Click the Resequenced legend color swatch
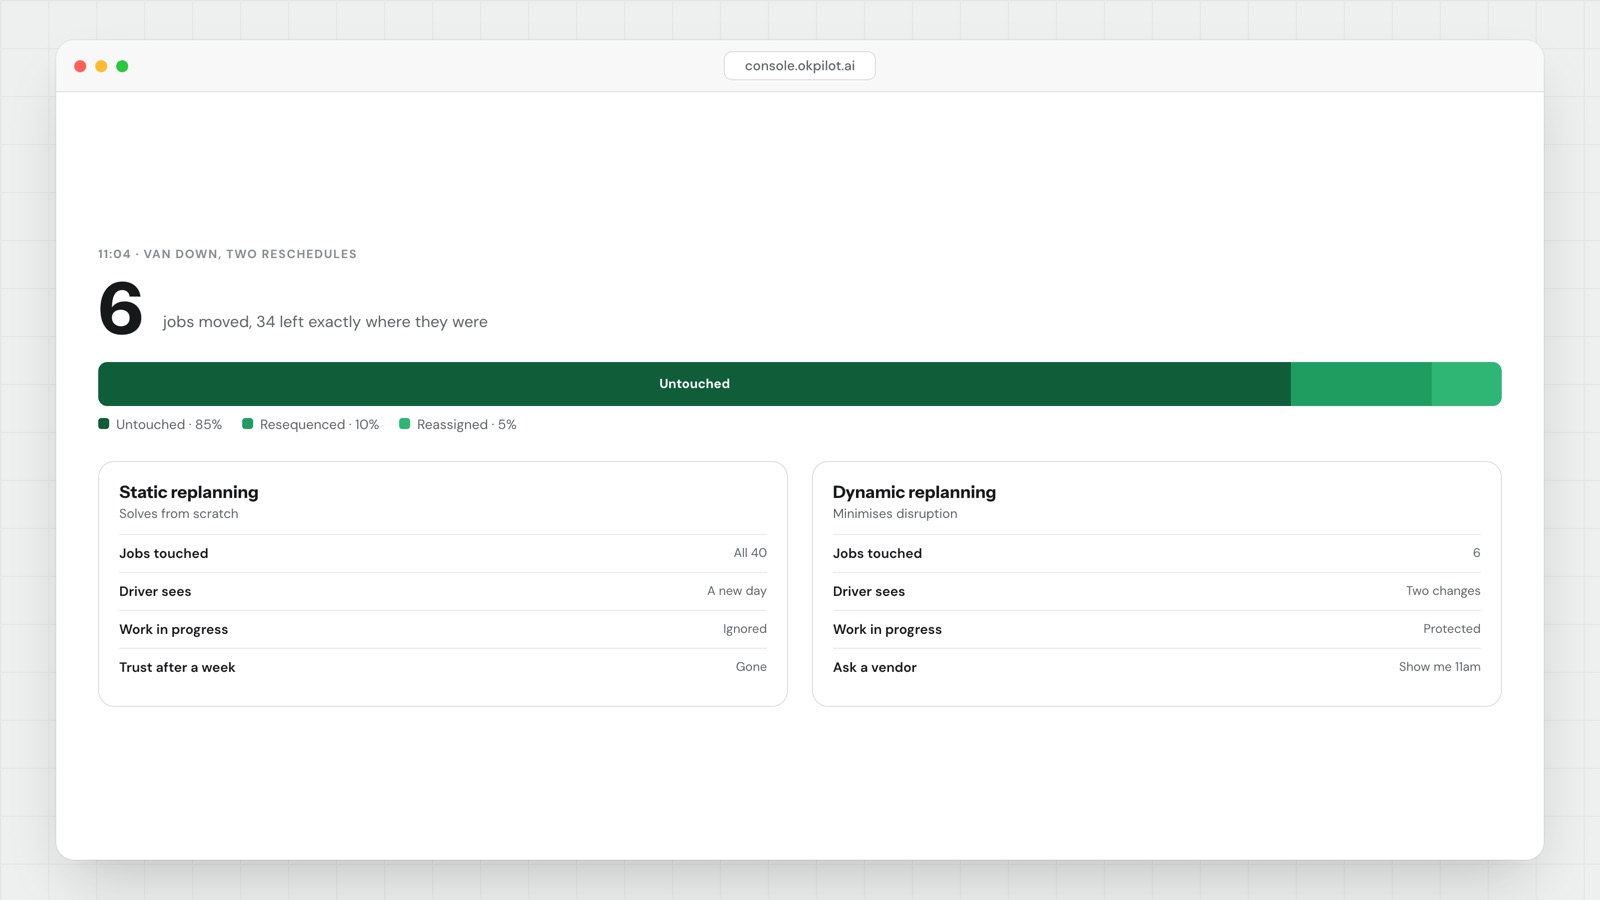The image size is (1600, 900). point(248,424)
